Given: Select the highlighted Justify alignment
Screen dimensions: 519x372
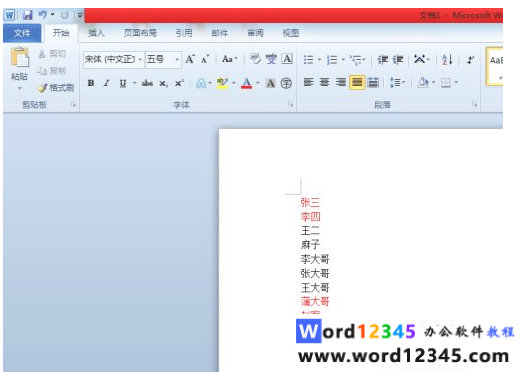Looking at the screenshot, I should tap(357, 82).
